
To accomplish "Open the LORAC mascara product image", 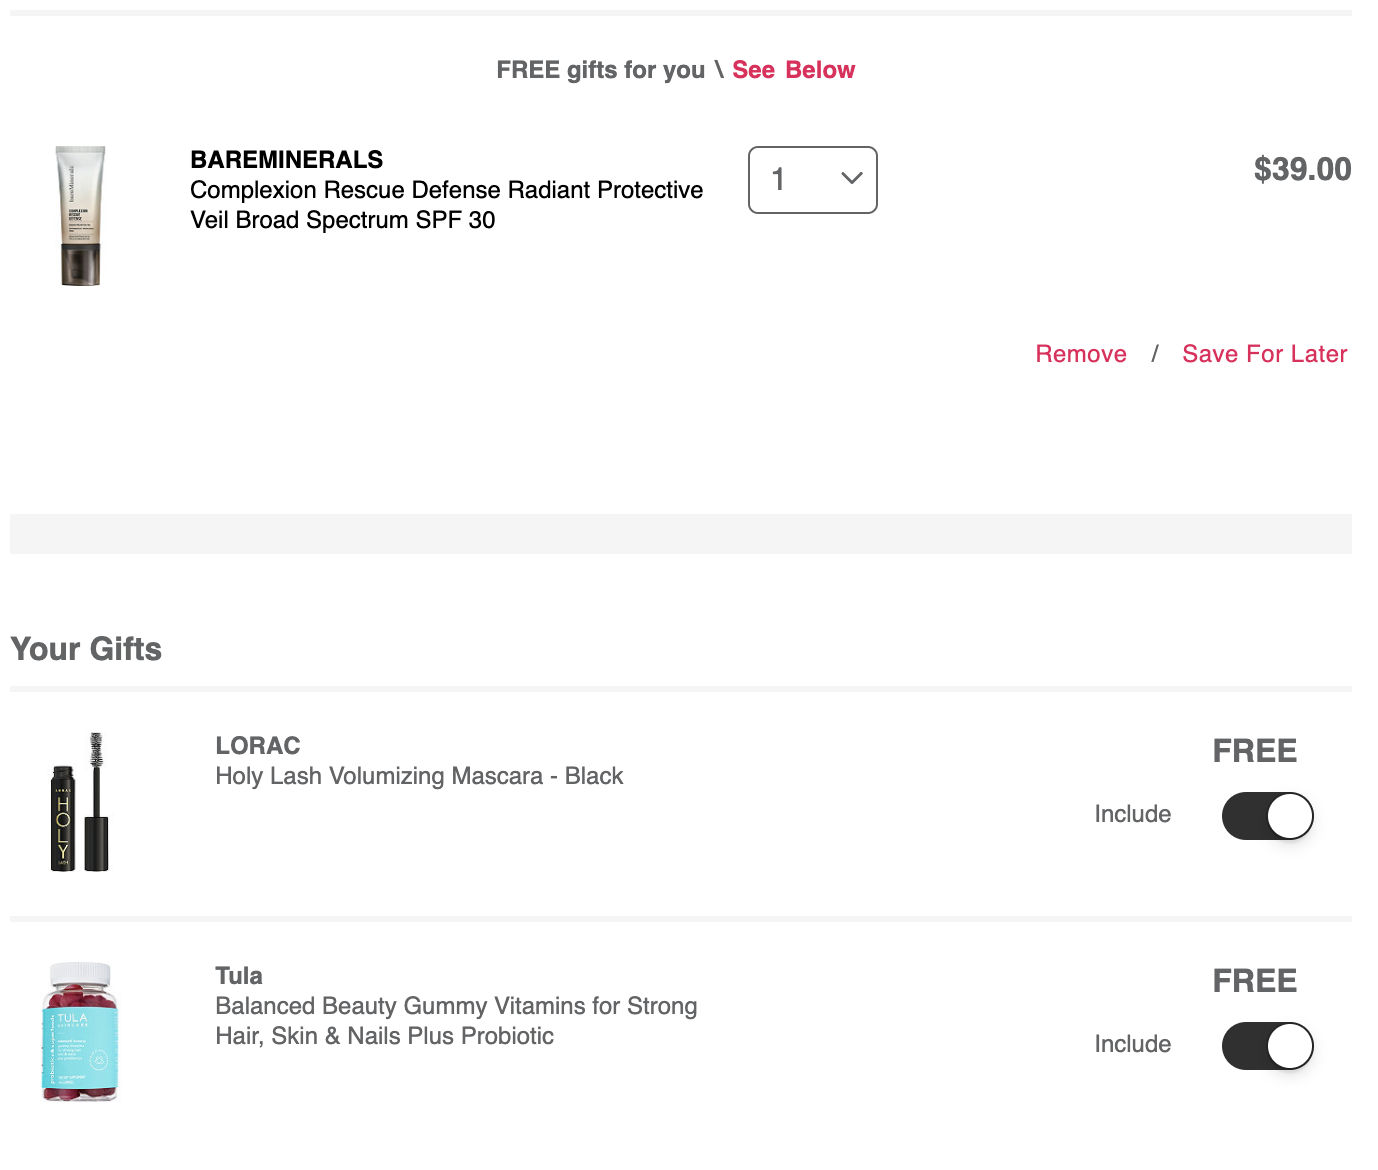I will tap(80, 802).
